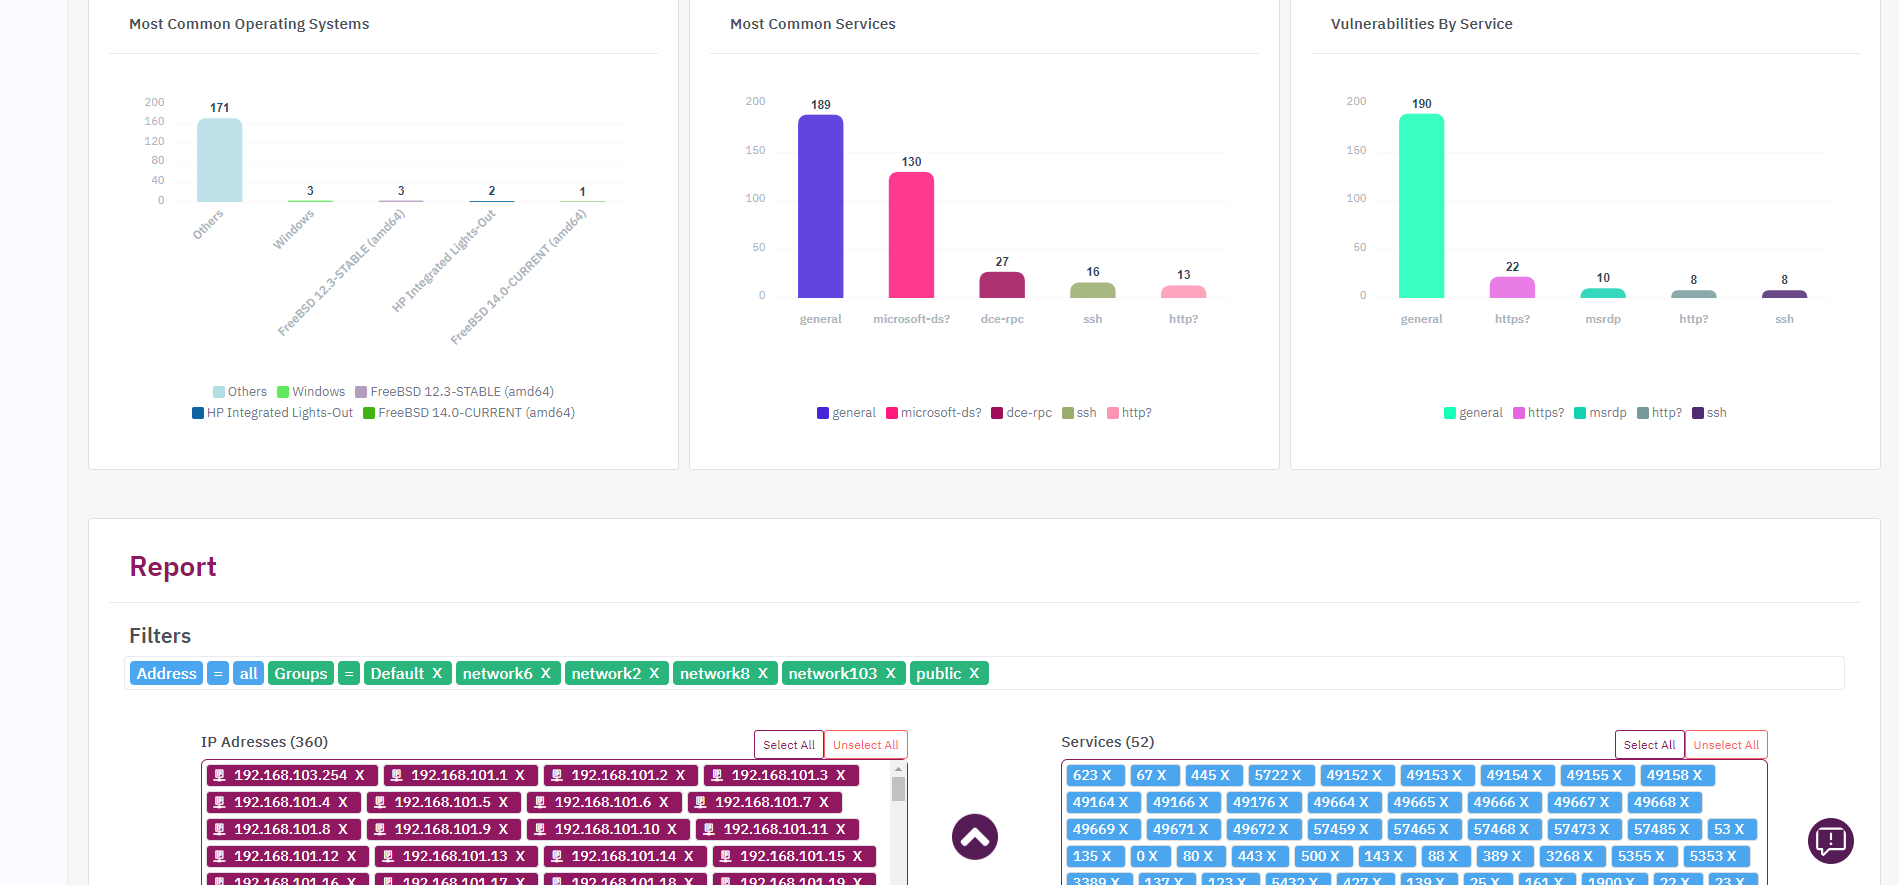Click the host icon on 192.168.101.4
1899x885 pixels.
220,802
